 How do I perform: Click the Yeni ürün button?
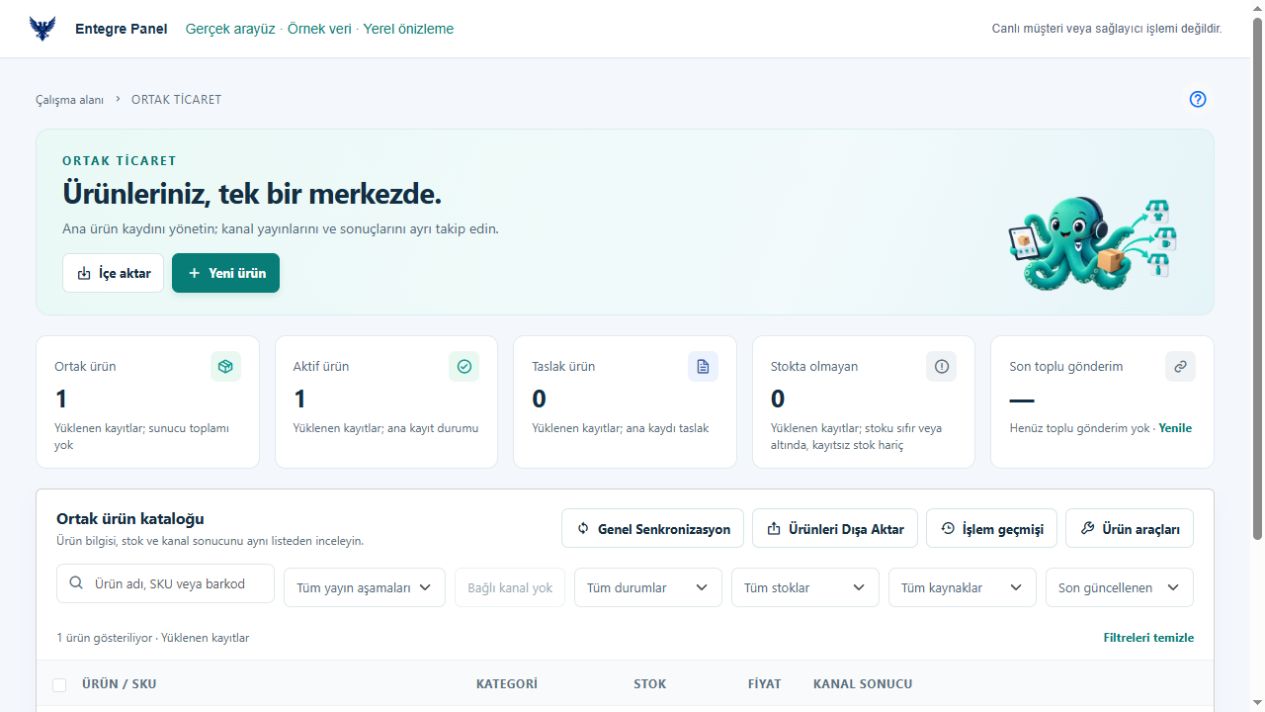coord(226,273)
